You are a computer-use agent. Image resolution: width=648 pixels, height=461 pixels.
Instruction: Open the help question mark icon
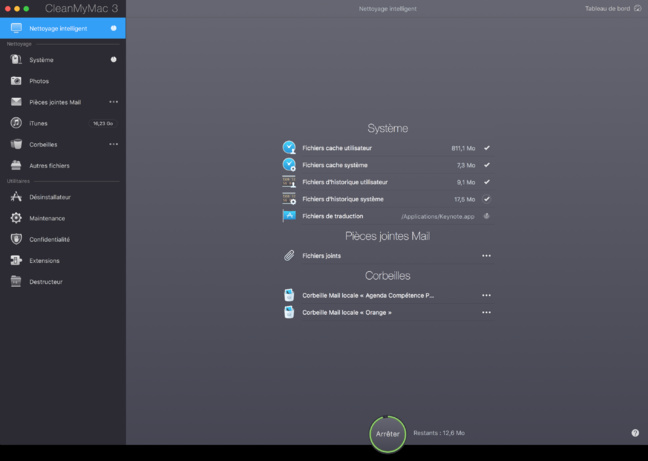[635, 433]
